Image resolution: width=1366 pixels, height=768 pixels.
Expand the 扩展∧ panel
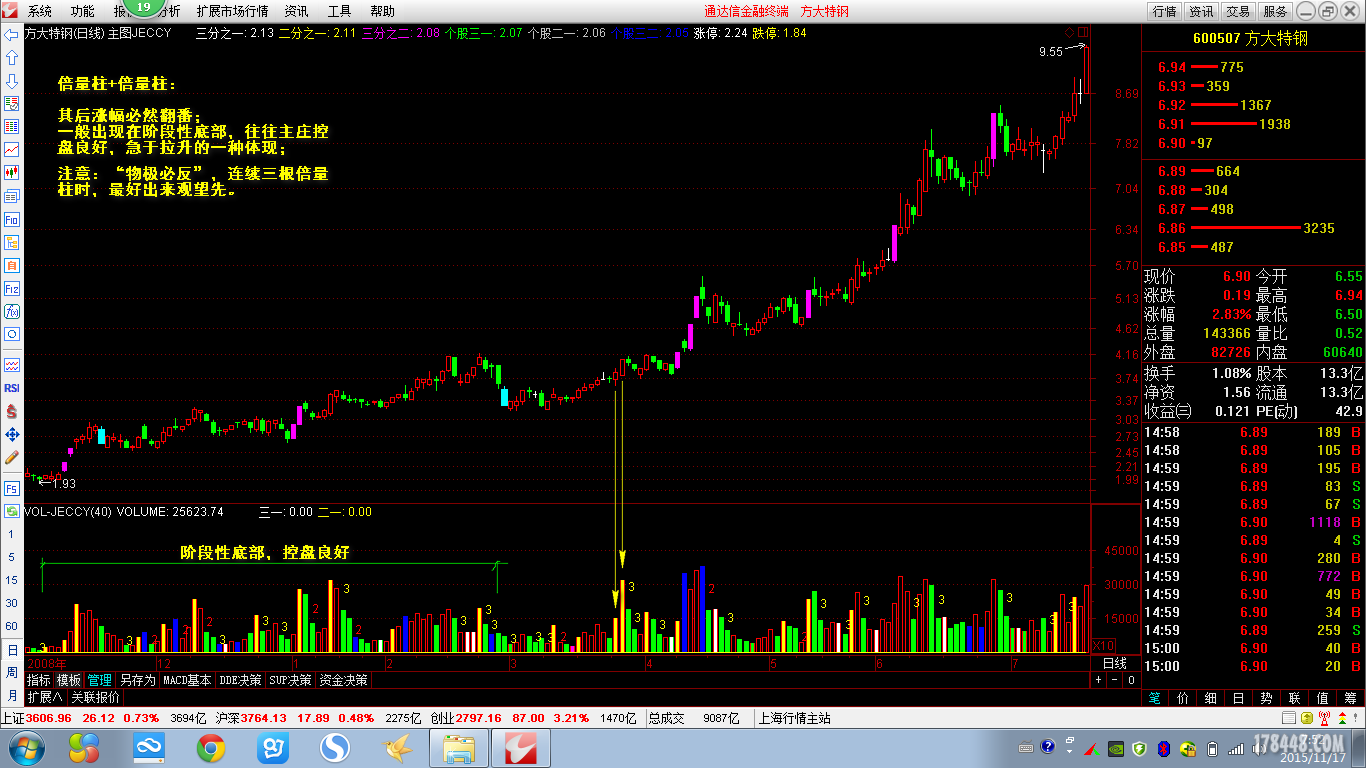(45, 697)
